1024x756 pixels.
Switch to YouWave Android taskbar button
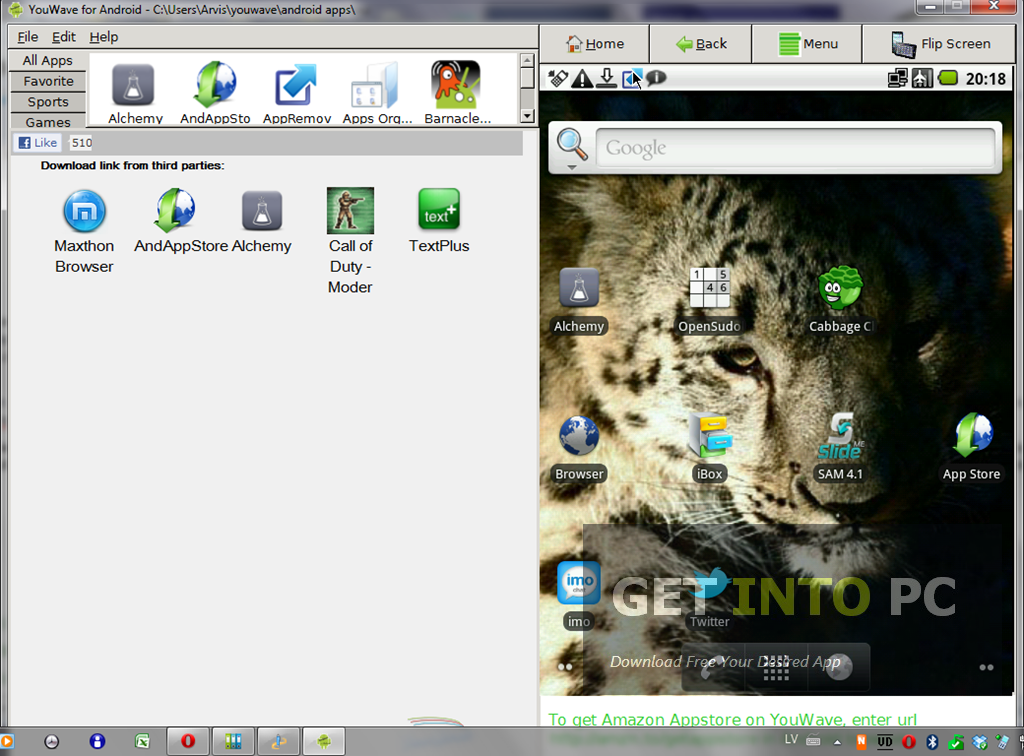pos(324,741)
